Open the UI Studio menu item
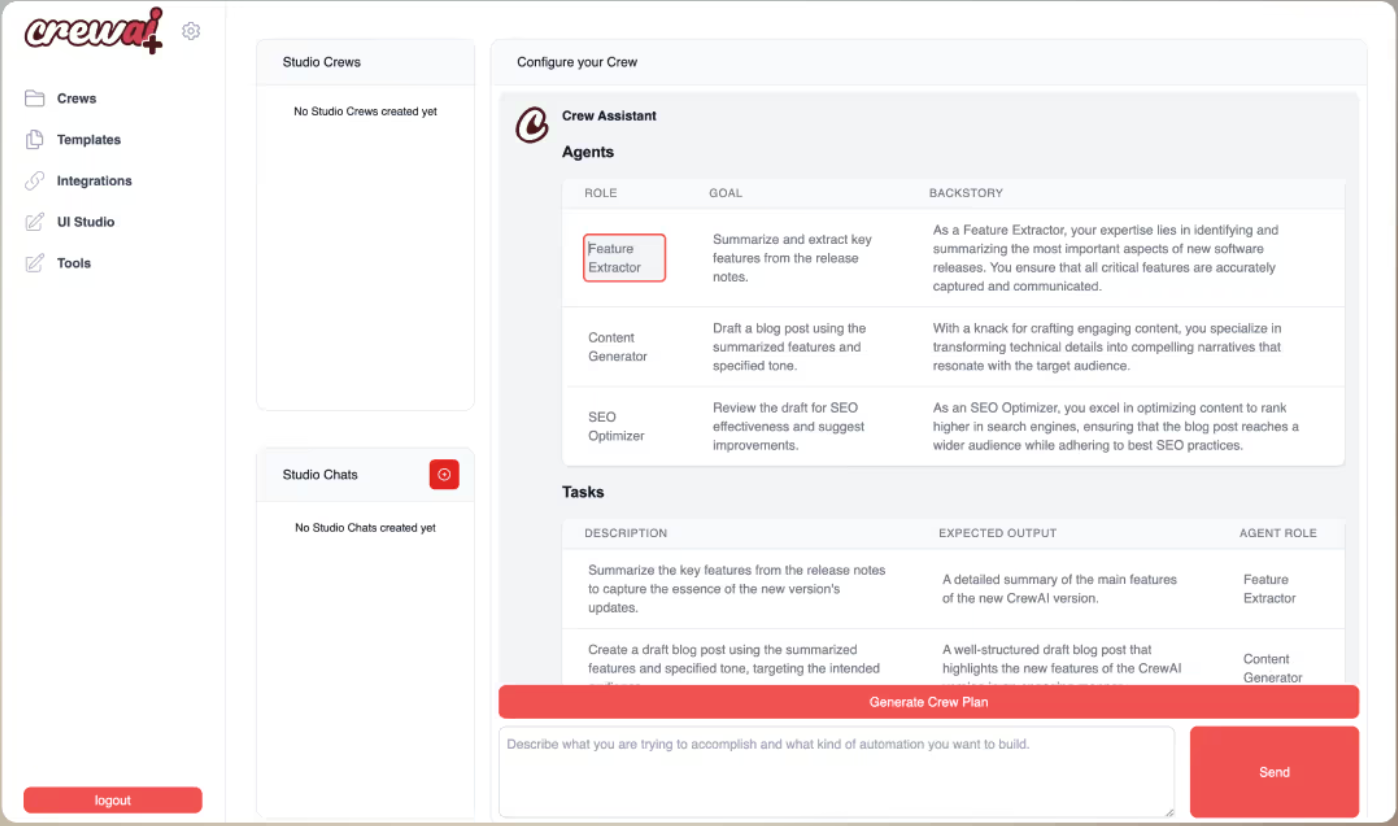 pyautogui.click(x=86, y=221)
